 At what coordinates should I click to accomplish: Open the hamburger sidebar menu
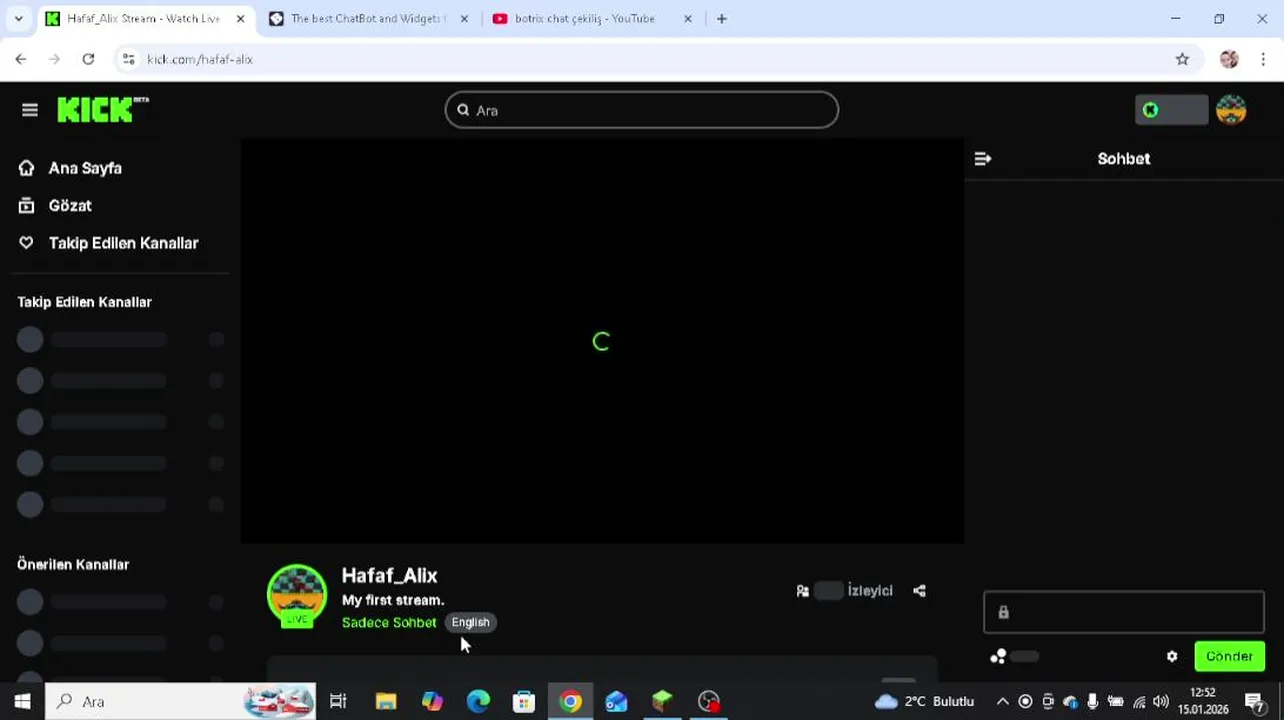tap(29, 110)
